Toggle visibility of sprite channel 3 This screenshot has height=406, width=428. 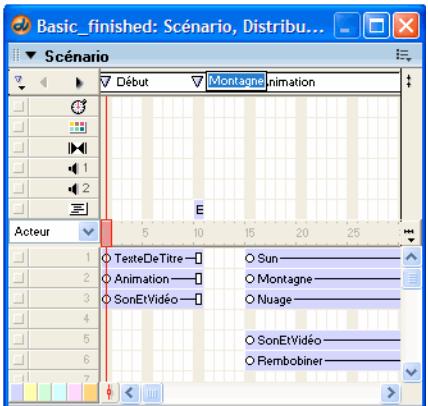click(19, 298)
